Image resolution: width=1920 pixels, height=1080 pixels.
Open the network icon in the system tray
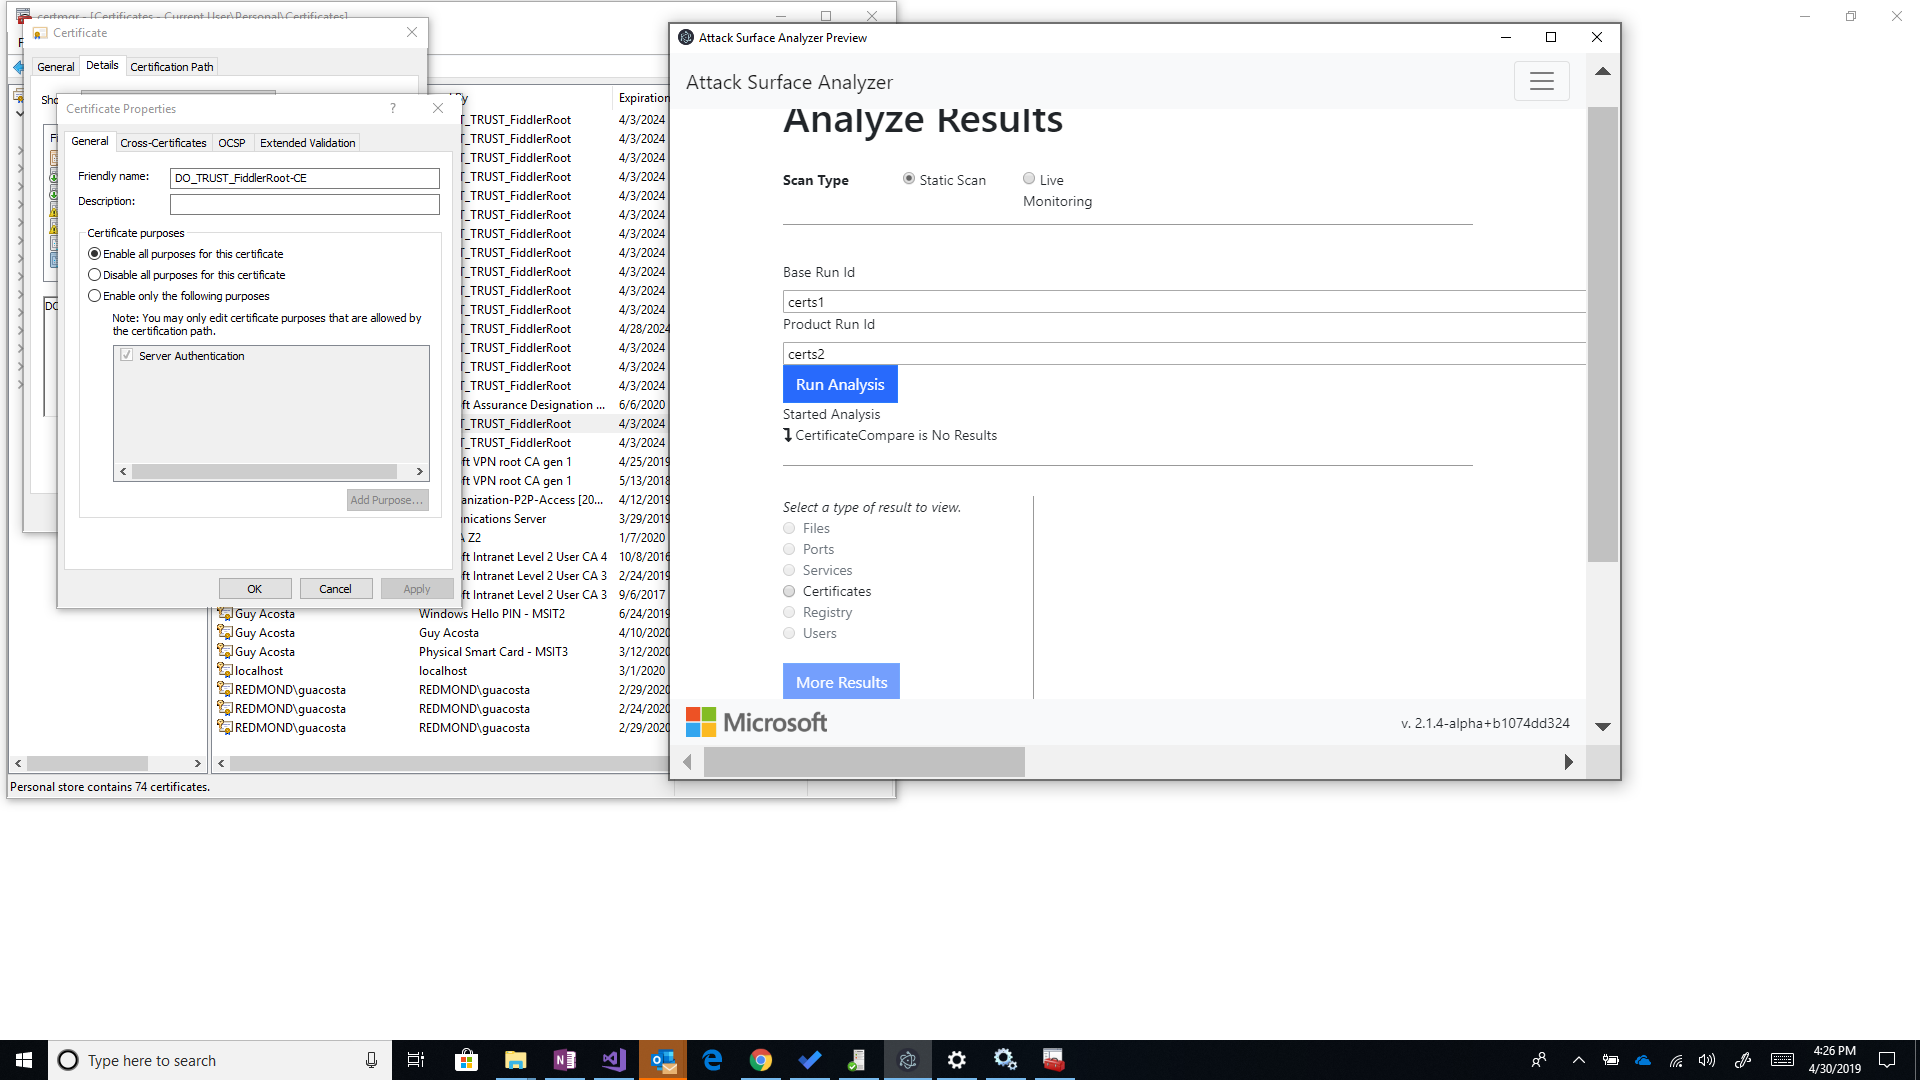1676,1060
